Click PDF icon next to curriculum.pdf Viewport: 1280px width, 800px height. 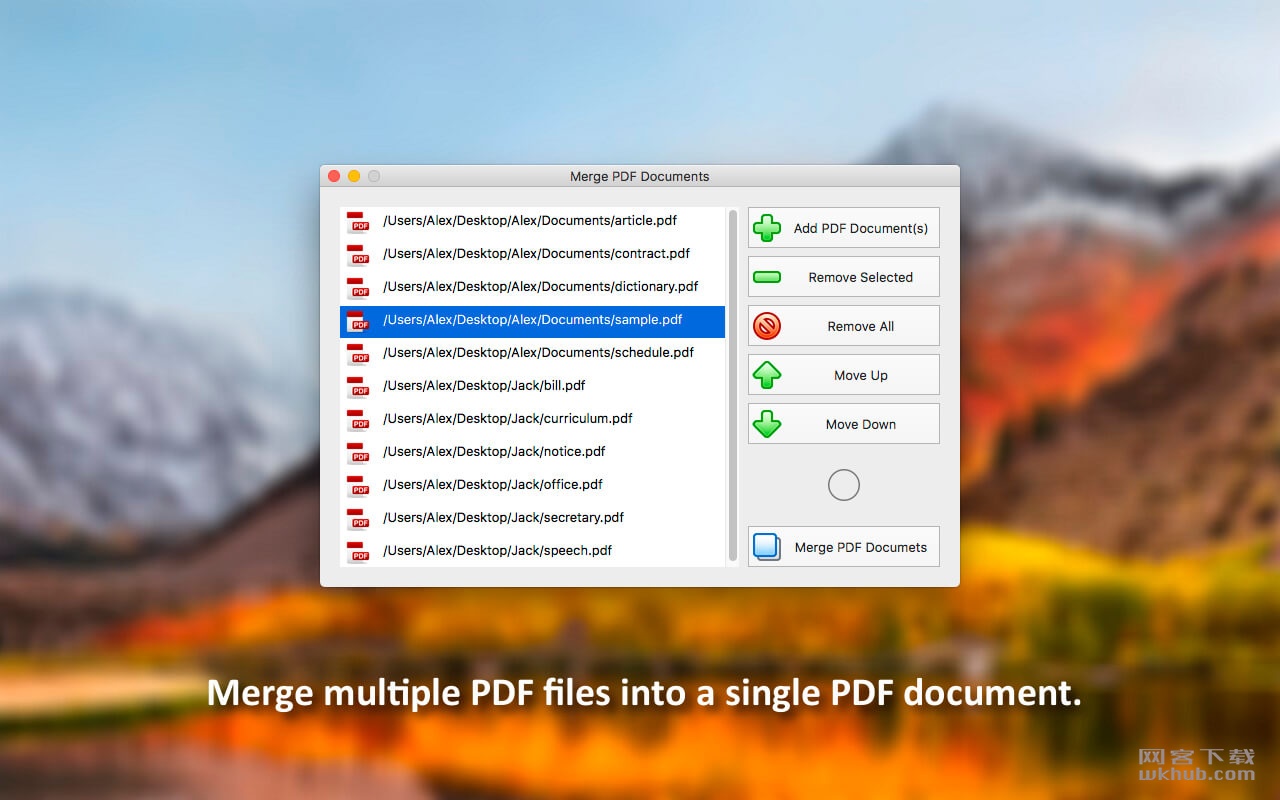[x=358, y=419]
